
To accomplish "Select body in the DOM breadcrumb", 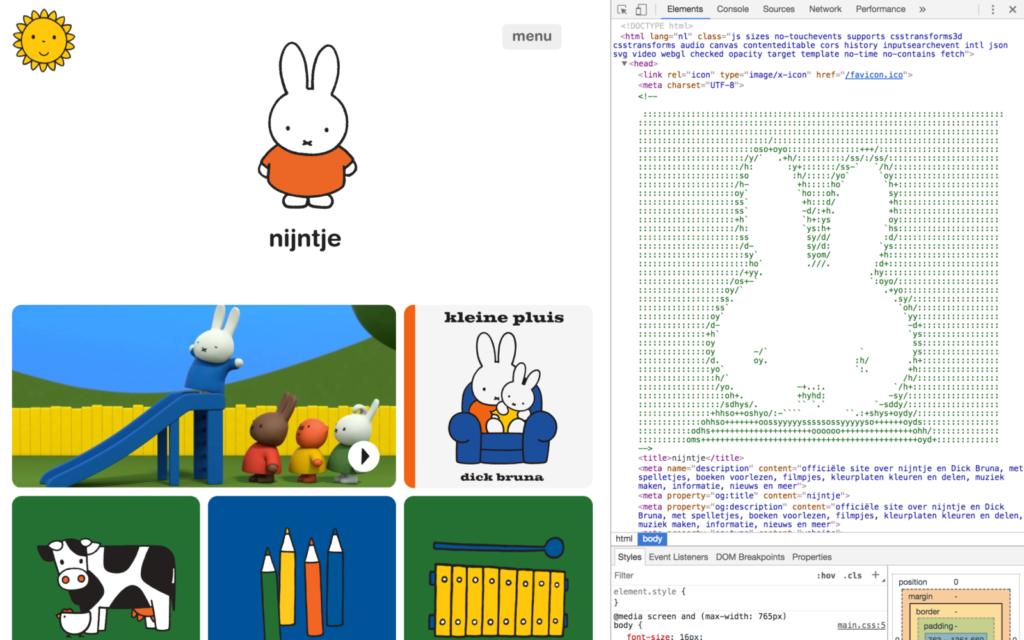I will (652, 539).
